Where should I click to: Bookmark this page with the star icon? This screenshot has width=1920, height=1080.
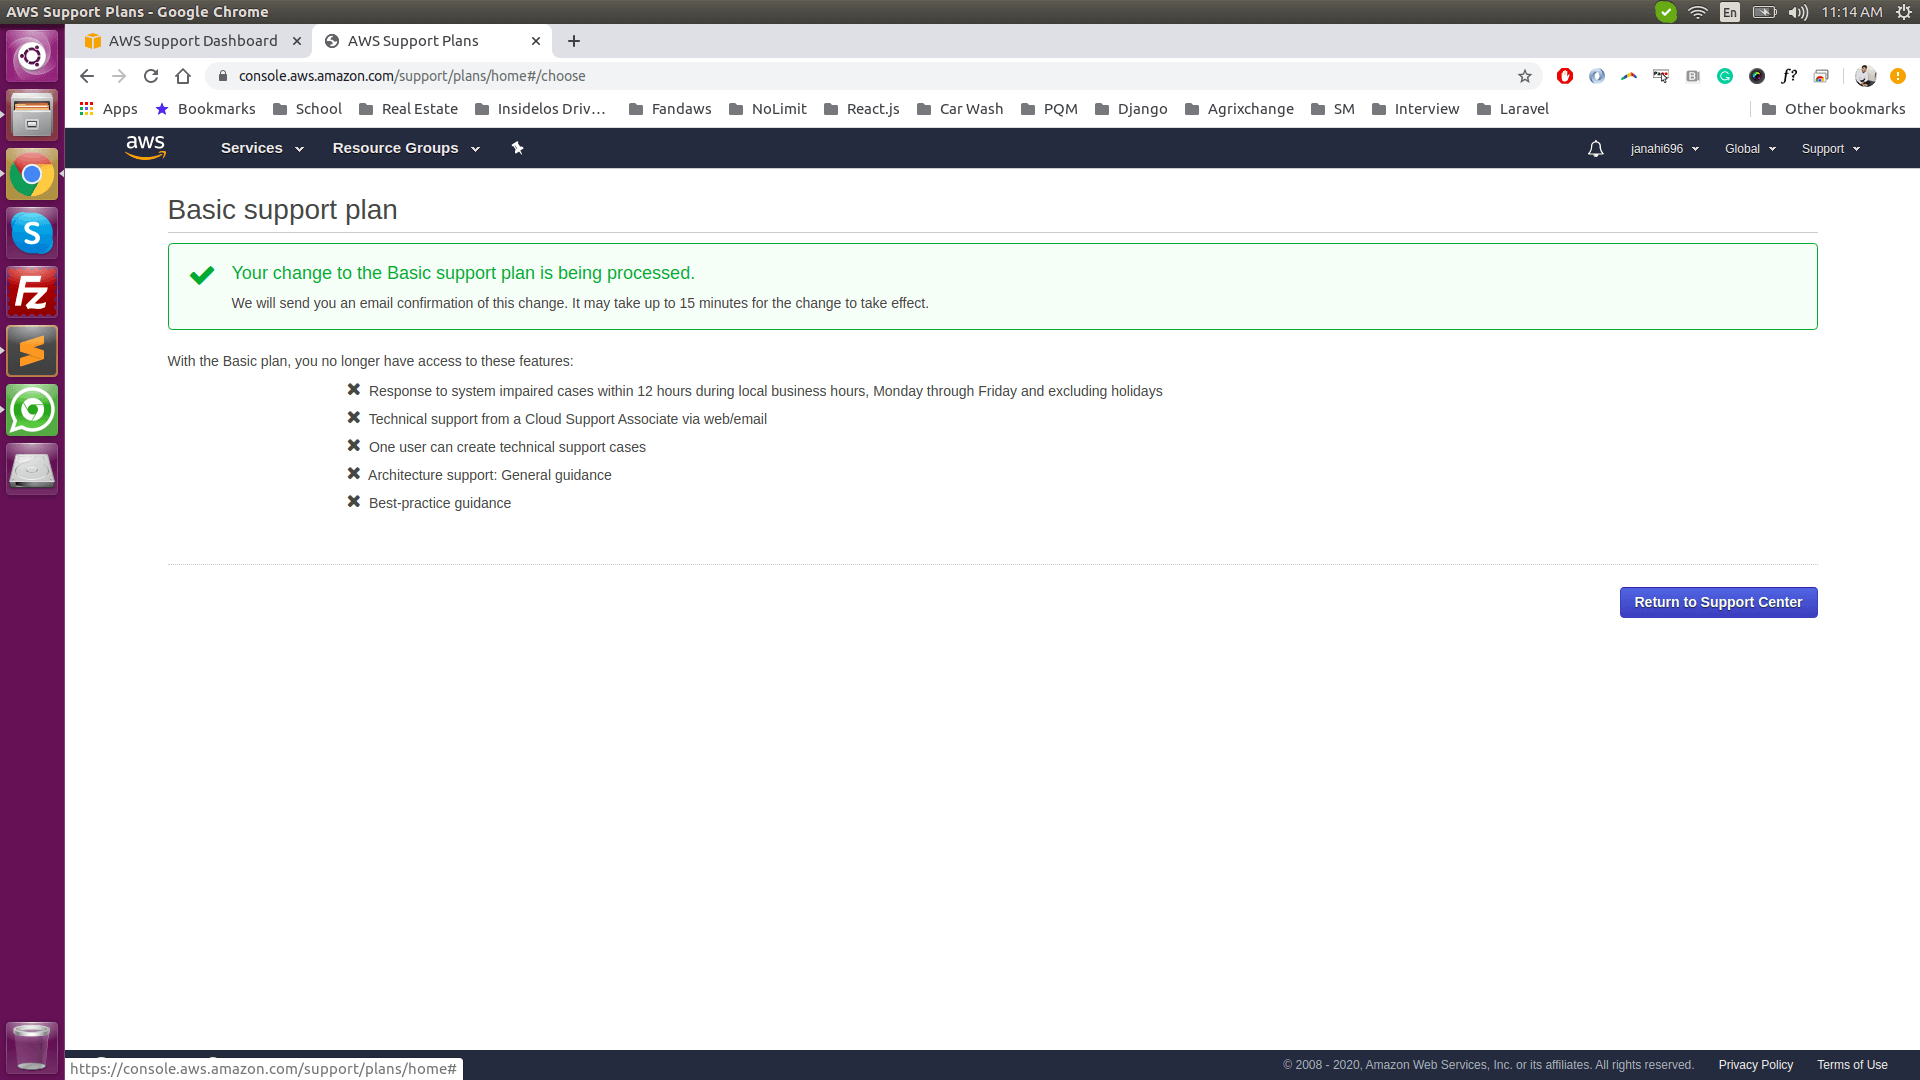1524,76
